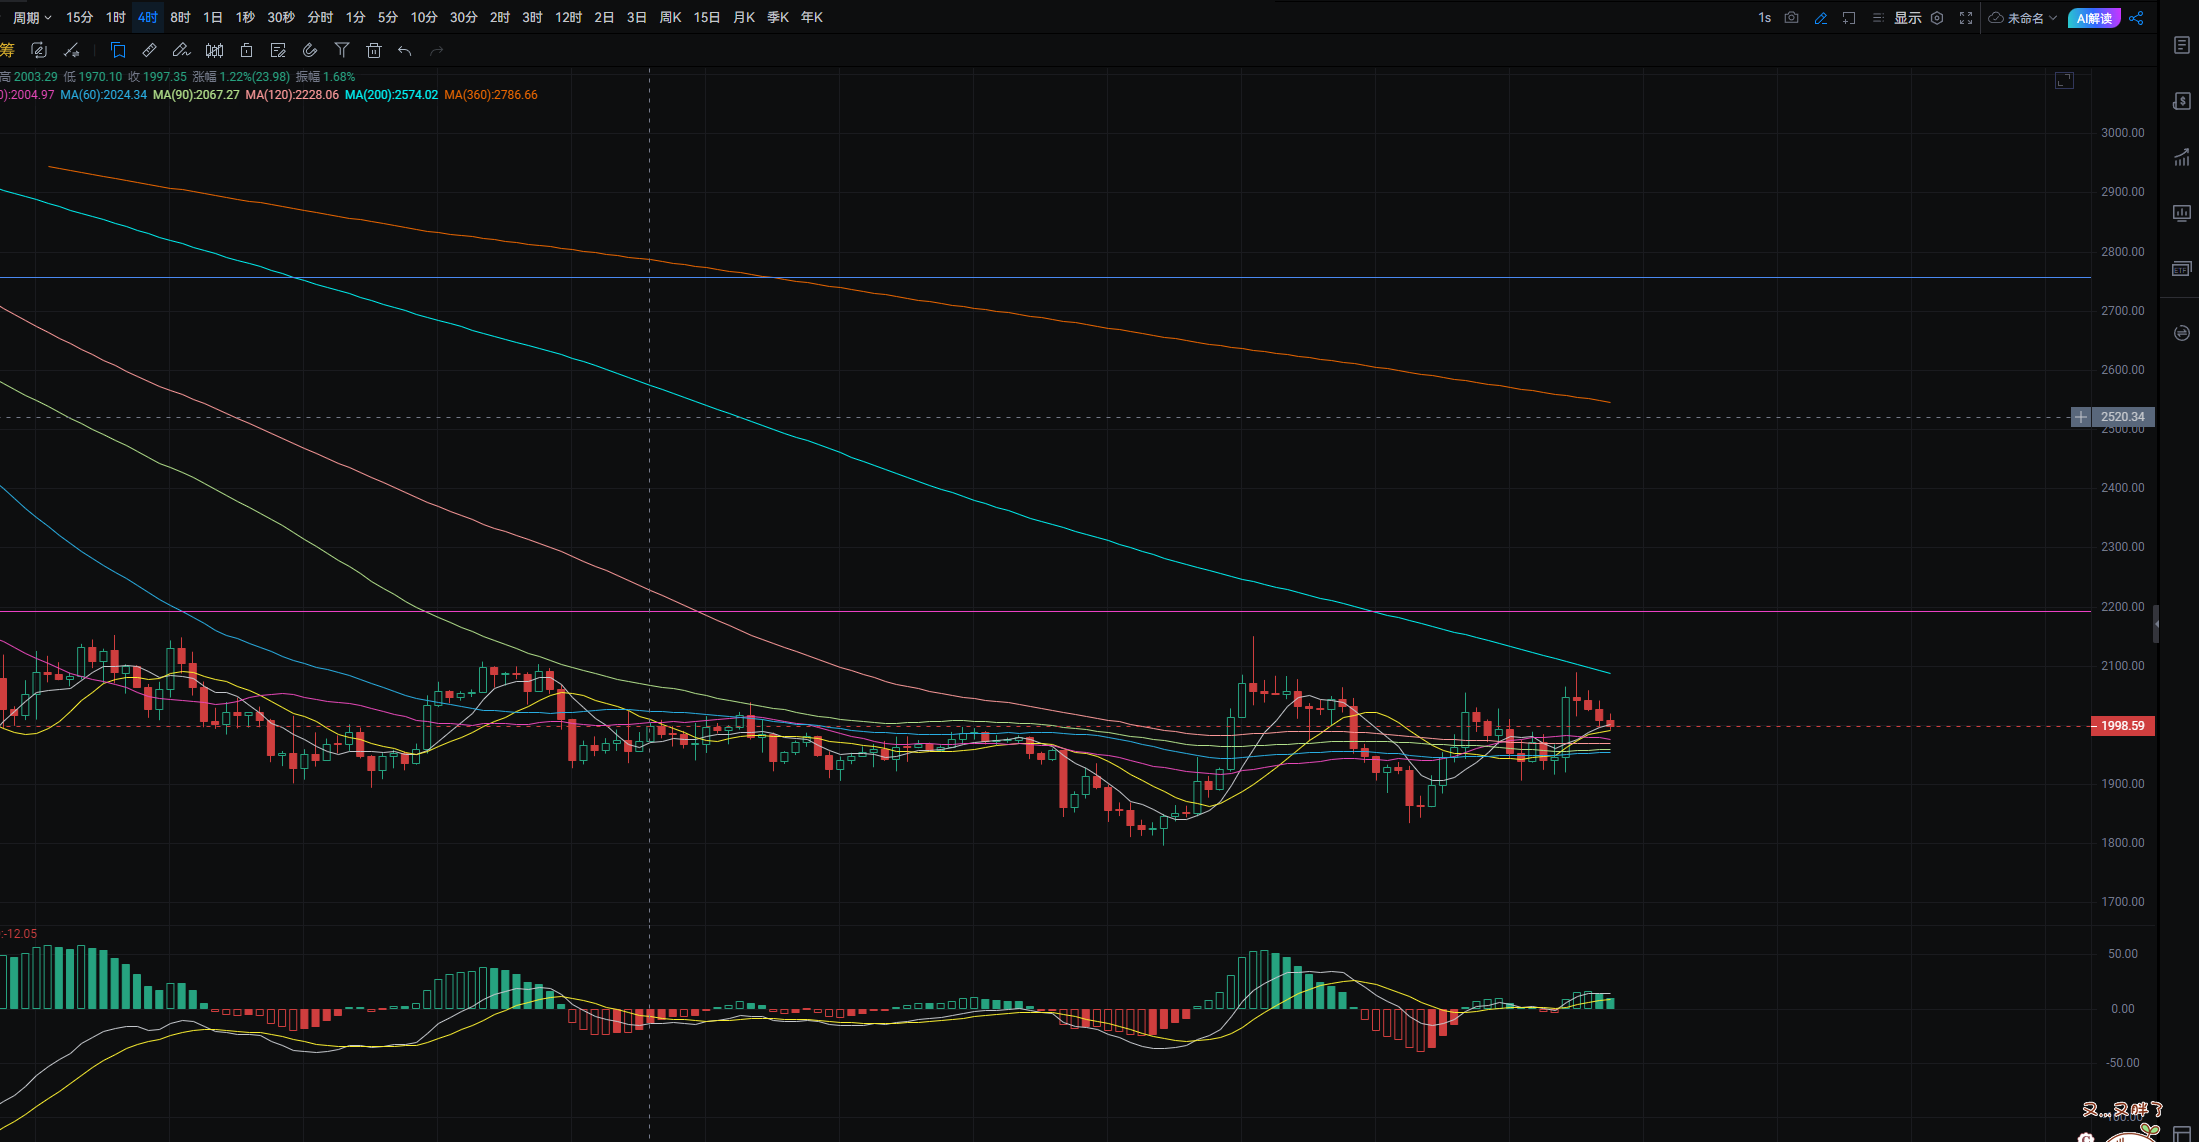The width and height of the screenshot is (2199, 1142).
Task: Delete drawings with the trash icon
Action: point(374,50)
